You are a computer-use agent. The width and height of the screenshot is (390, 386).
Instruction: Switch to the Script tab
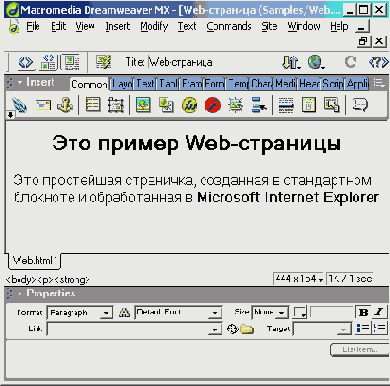point(332,84)
